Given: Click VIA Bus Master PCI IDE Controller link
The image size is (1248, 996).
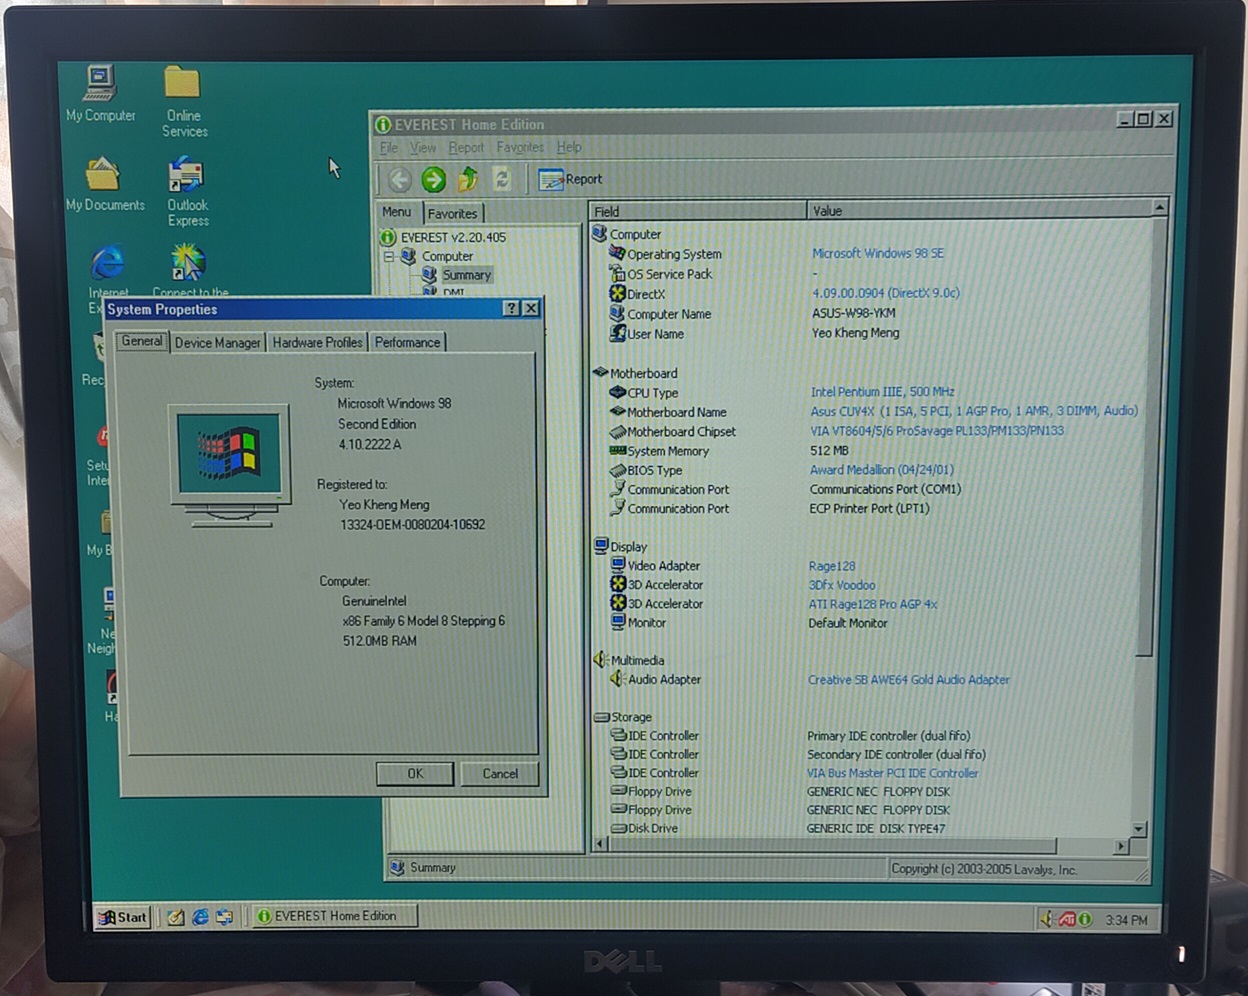Looking at the screenshot, I should point(892,773).
